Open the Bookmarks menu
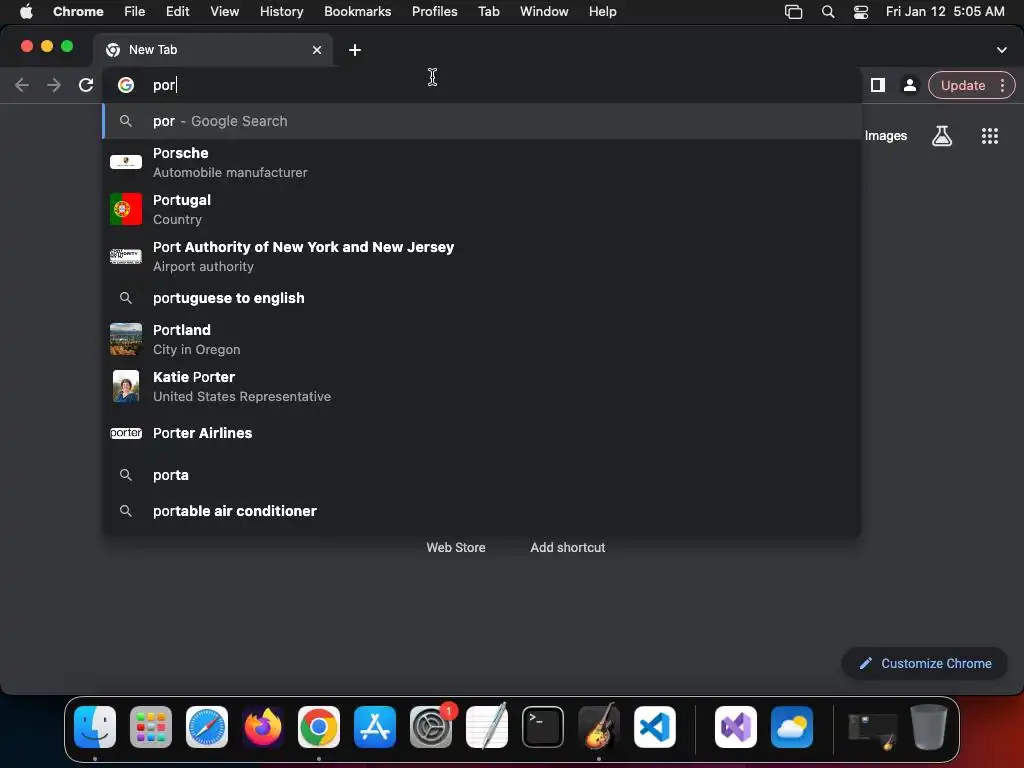1024x768 pixels. pos(357,12)
